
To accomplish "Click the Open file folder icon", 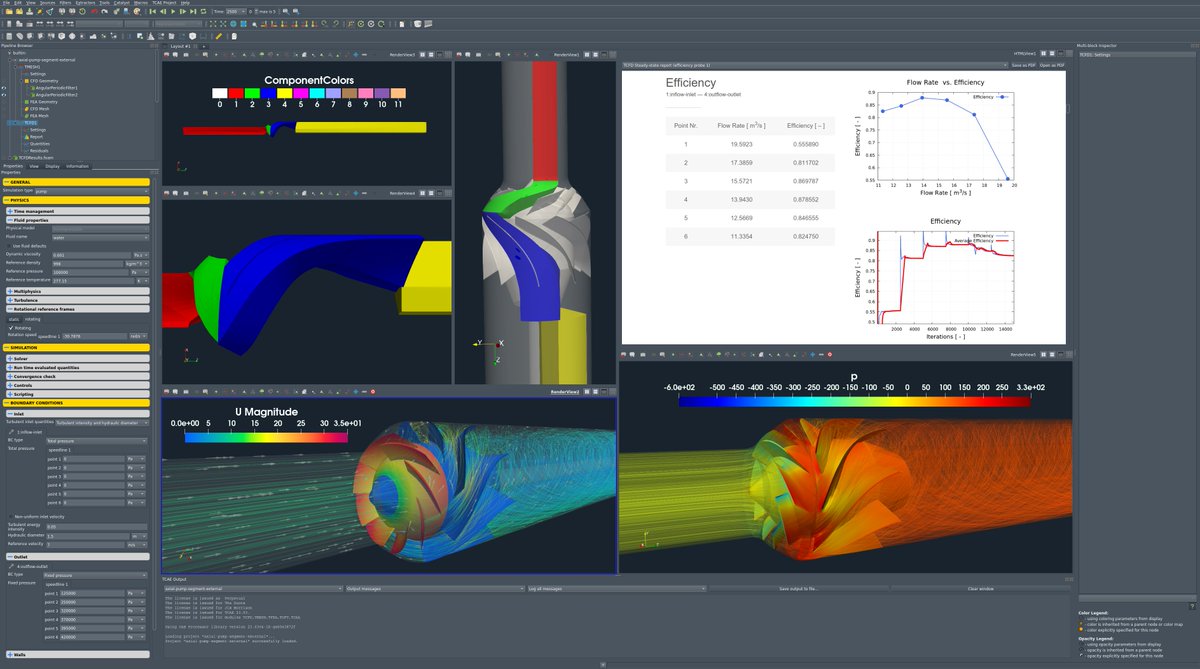I will [x=9, y=11].
